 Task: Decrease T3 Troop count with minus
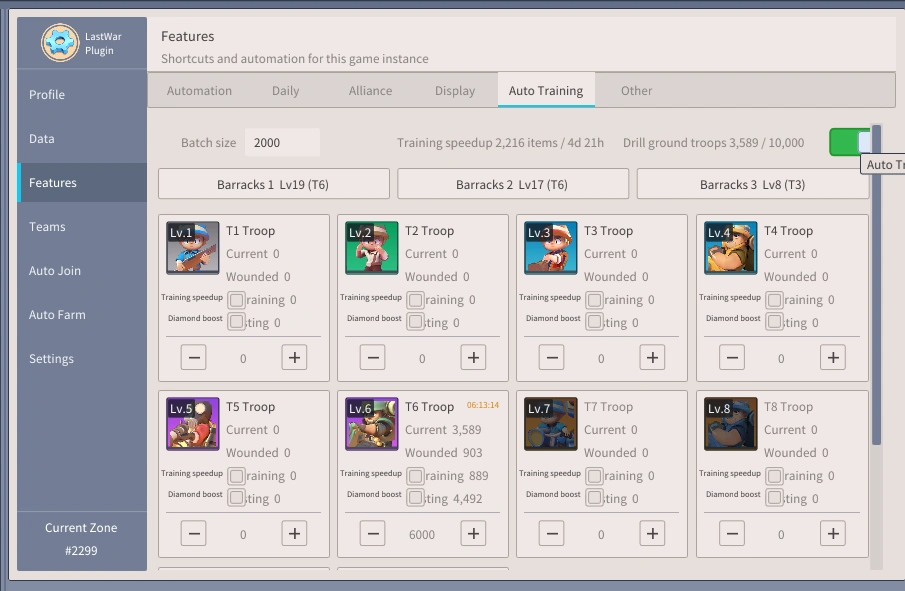tap(551, 358)
